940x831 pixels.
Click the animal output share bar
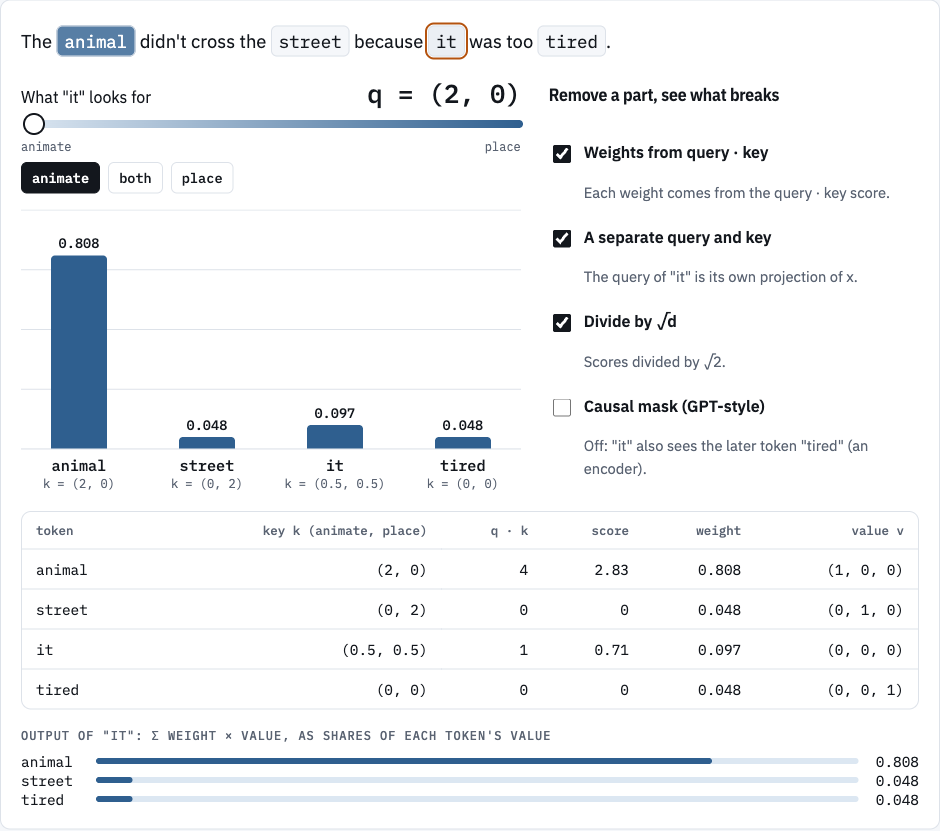tap(477, 761)
